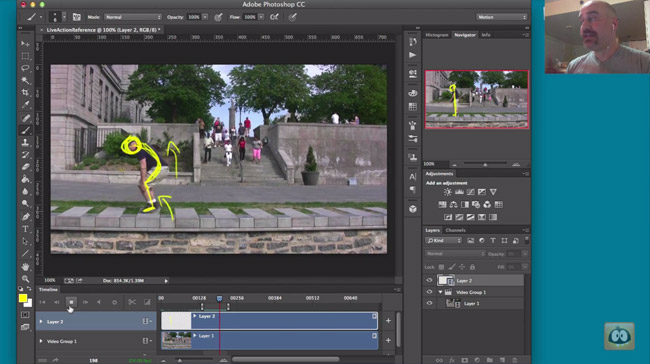This screenshot has height=364, width=650.
Task: Toggle visibility of Layer 1
Action: pyautogui.click(x=429, y=303)
